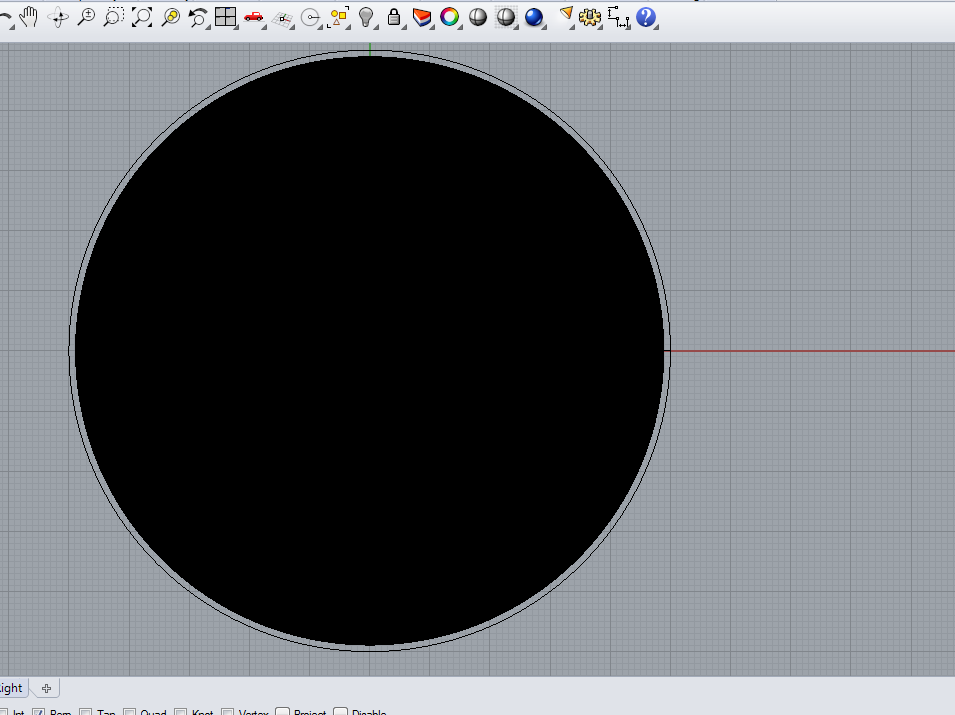955x715 pixels.
Task: Add a viewport tab with the plus
Action: pos(46,689)
